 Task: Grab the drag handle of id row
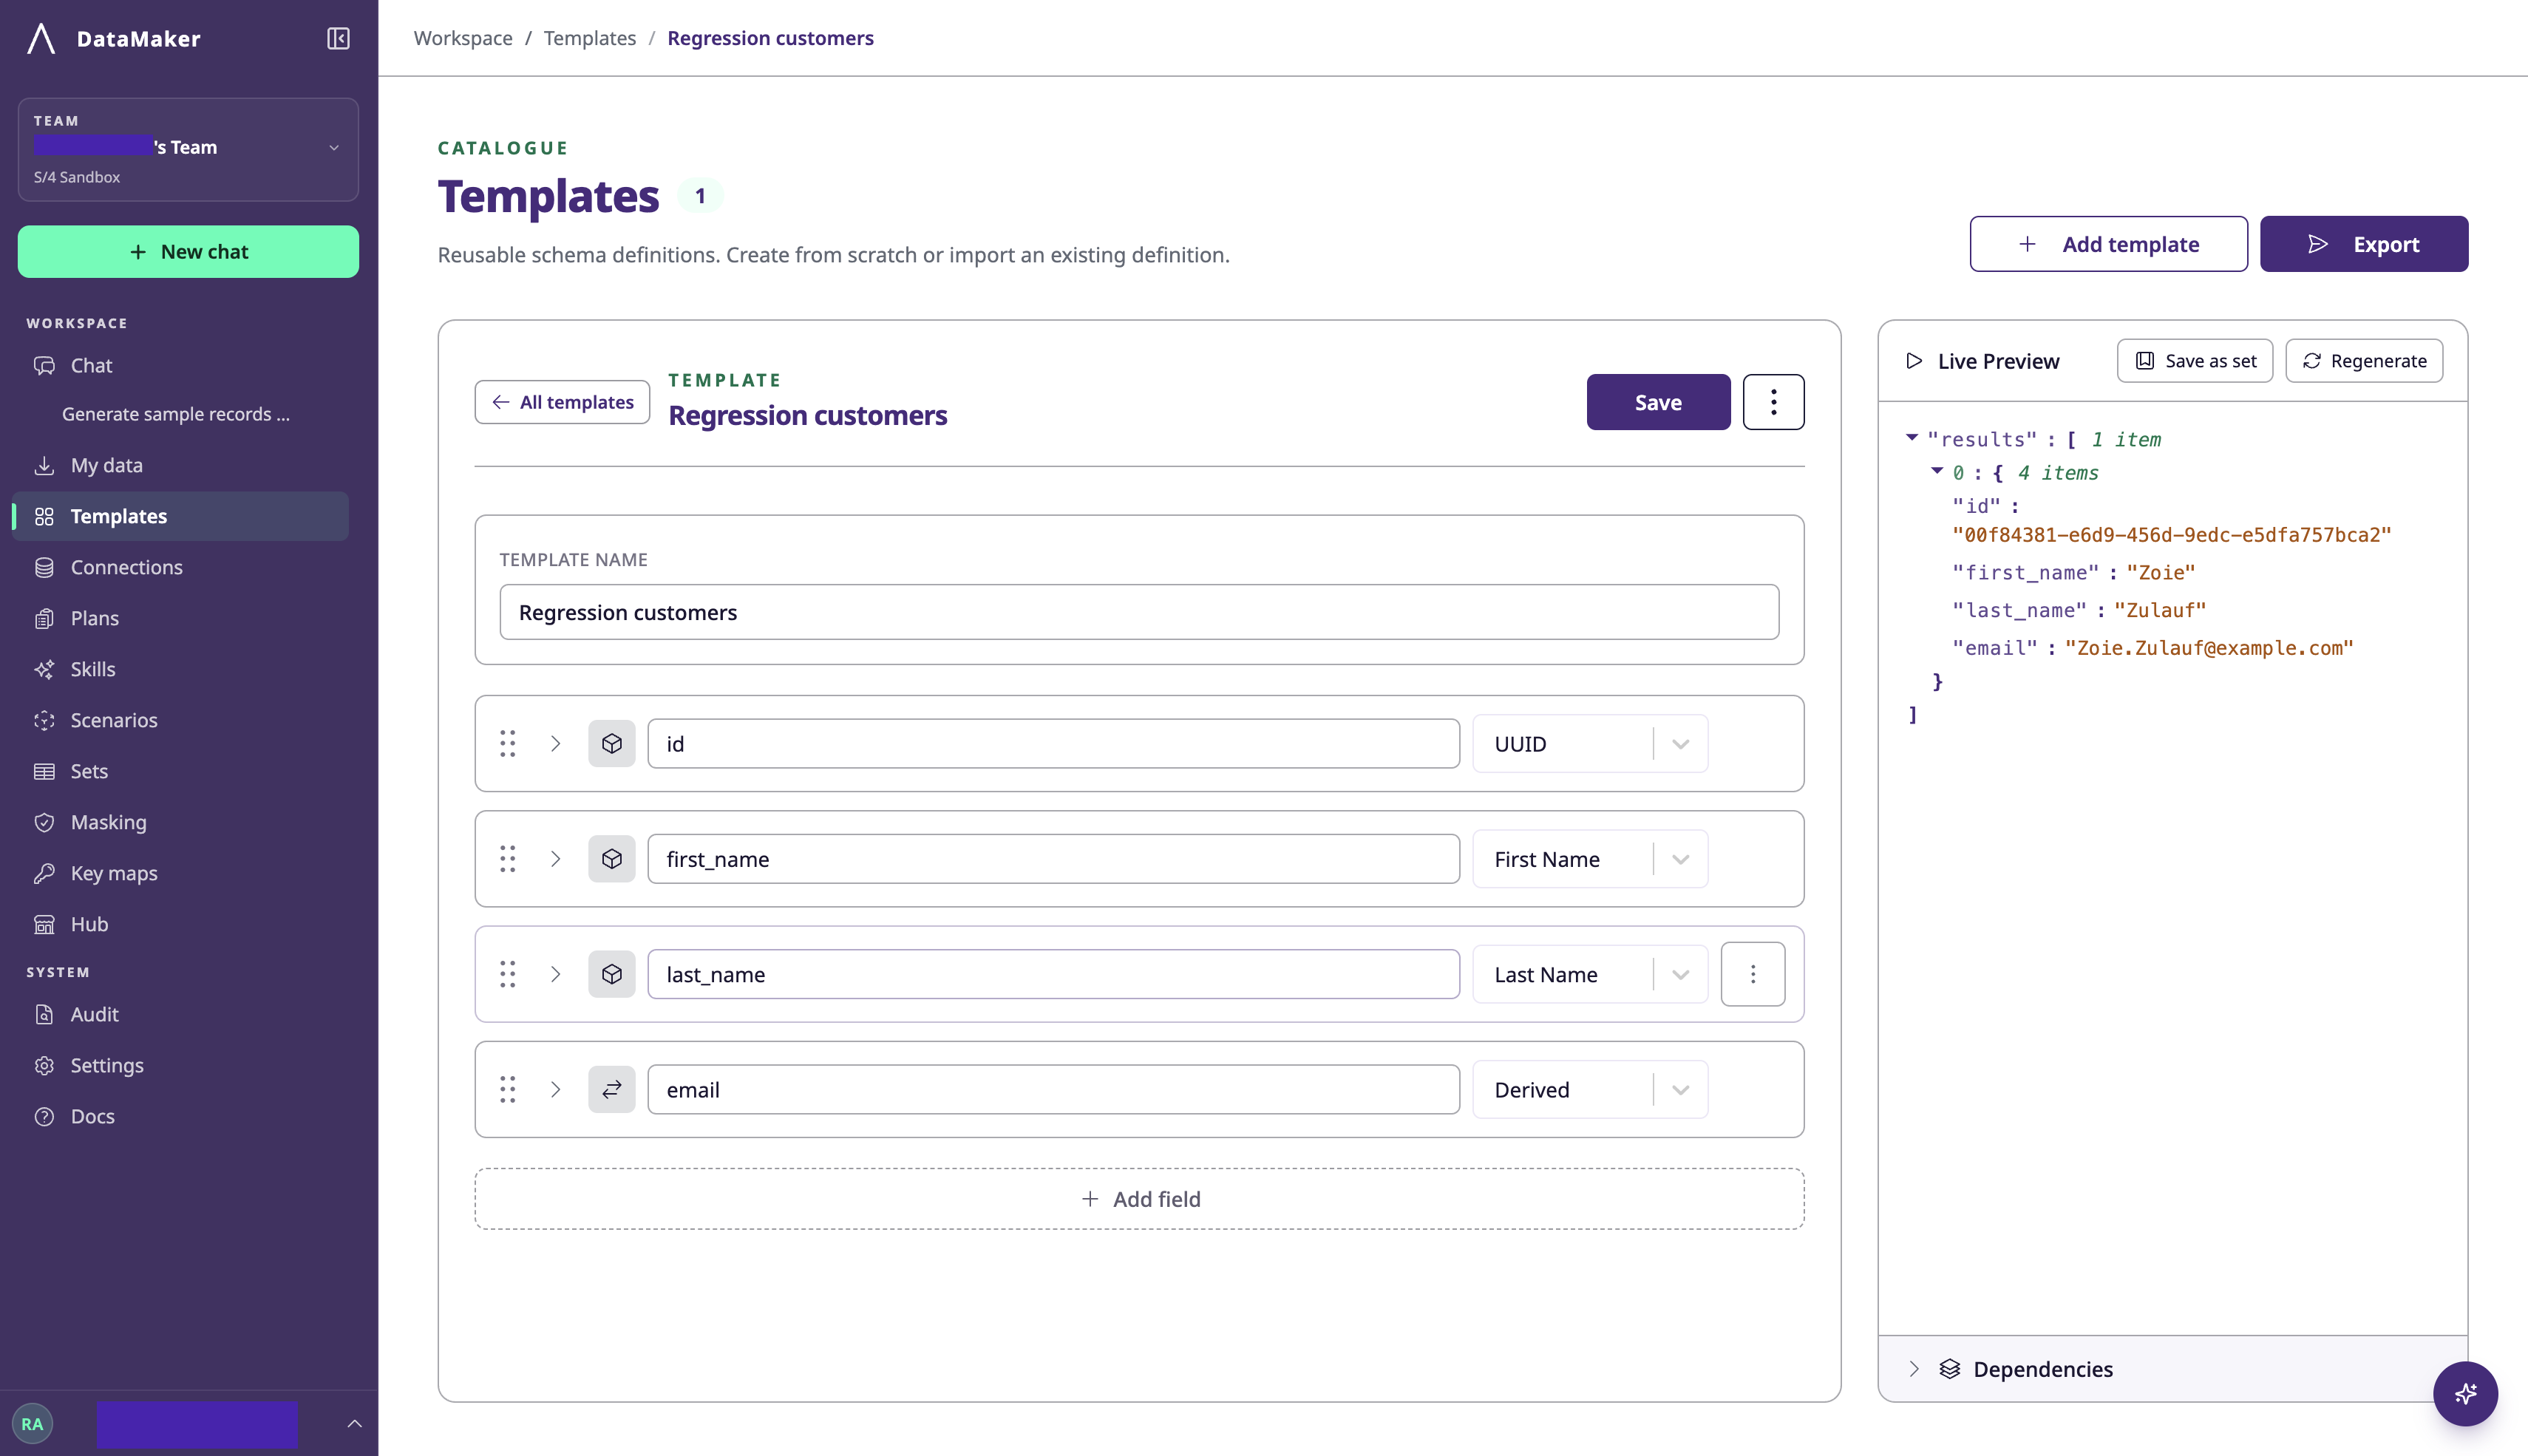pyautogui.click(x=508, y=743)
